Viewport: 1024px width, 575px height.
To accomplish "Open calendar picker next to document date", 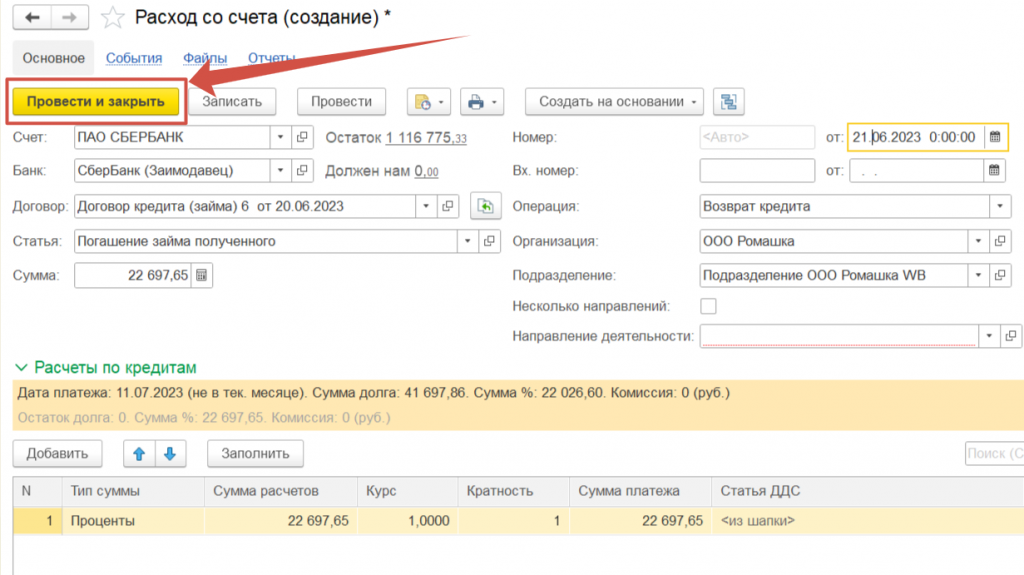I will click(994, 137).
